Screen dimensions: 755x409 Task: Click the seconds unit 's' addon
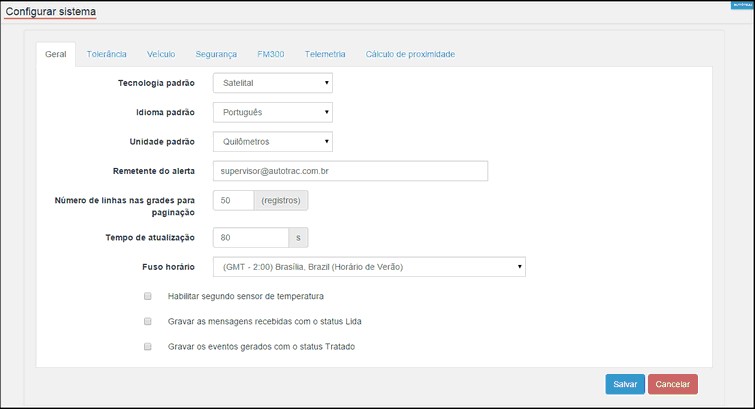coord(298,237)
